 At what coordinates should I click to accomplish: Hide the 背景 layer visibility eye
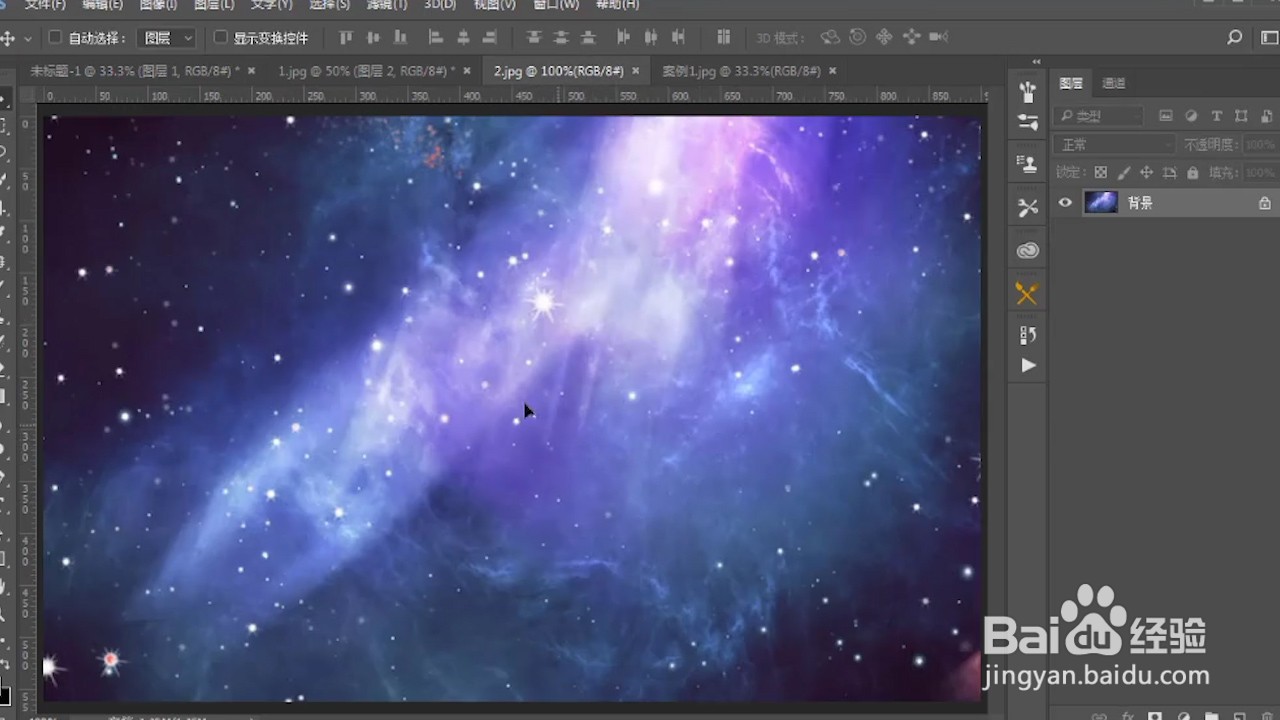pos(1065,203)
